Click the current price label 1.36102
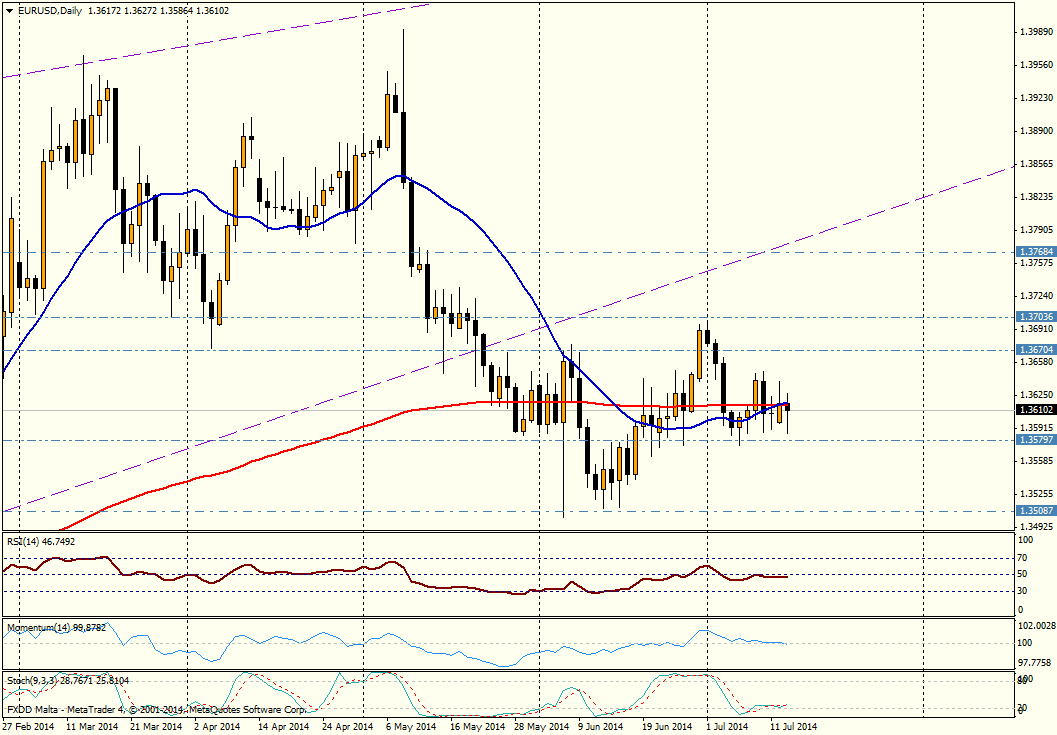 [1034, 410]
